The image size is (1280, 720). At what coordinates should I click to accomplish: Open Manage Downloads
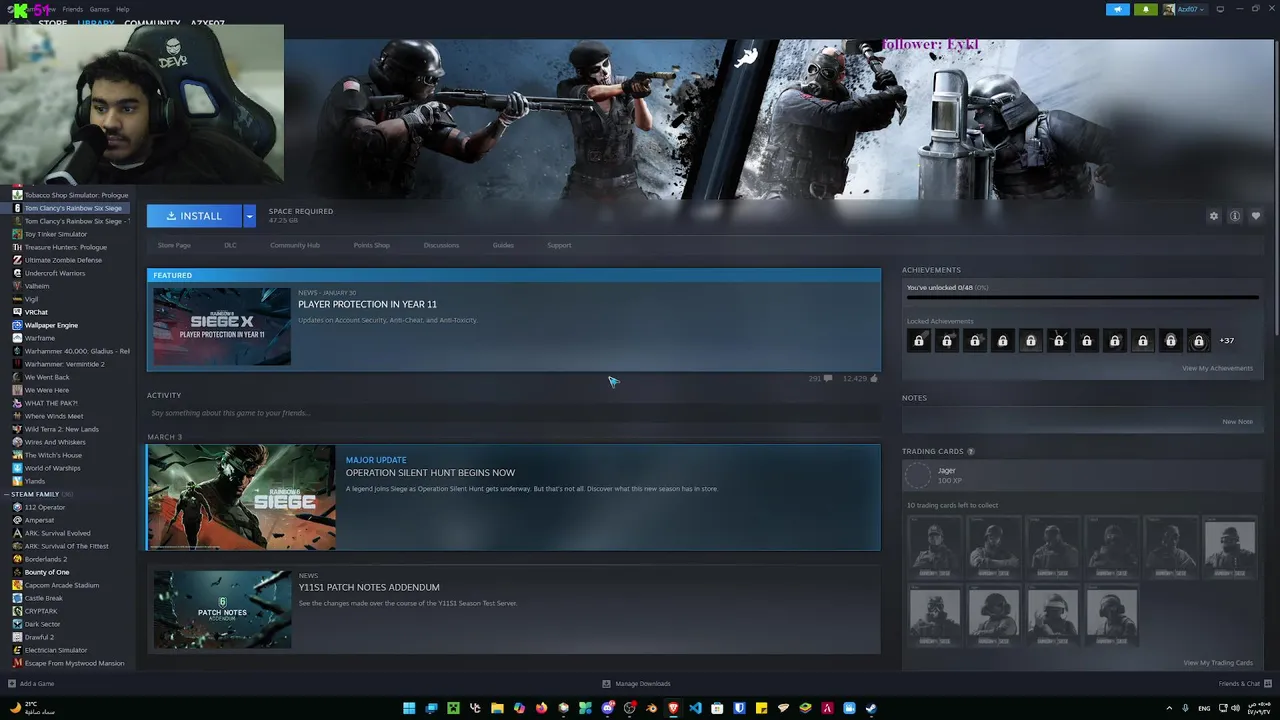(x=636, y=684)
